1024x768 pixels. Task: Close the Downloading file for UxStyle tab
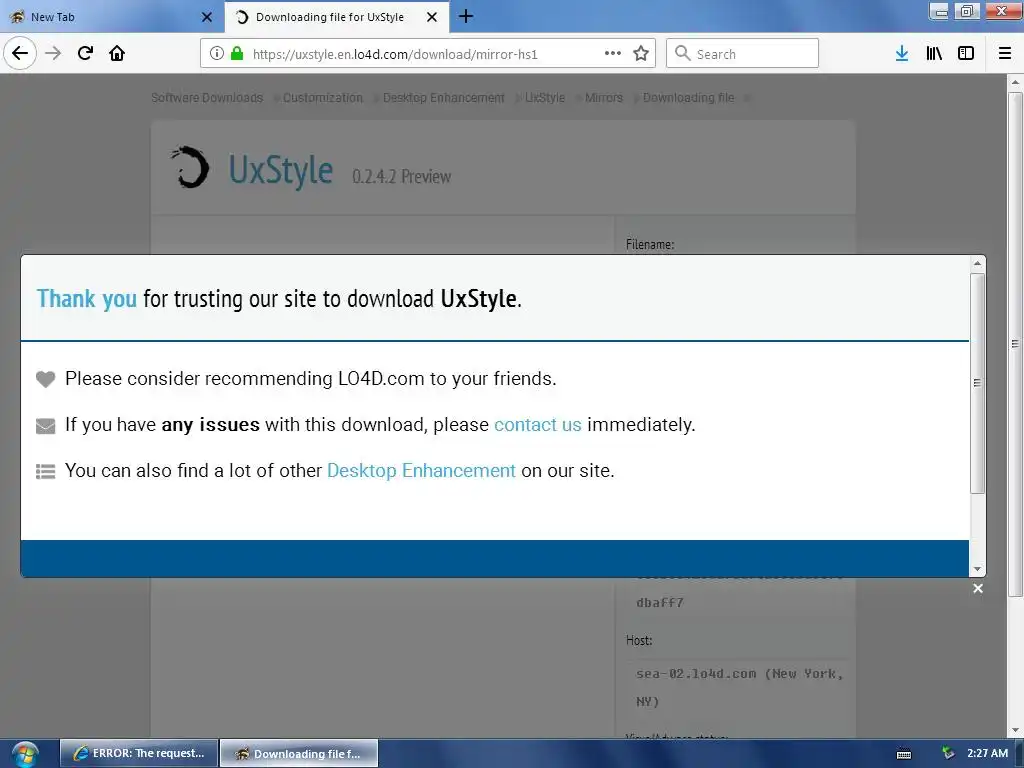[x=432, y=17]
